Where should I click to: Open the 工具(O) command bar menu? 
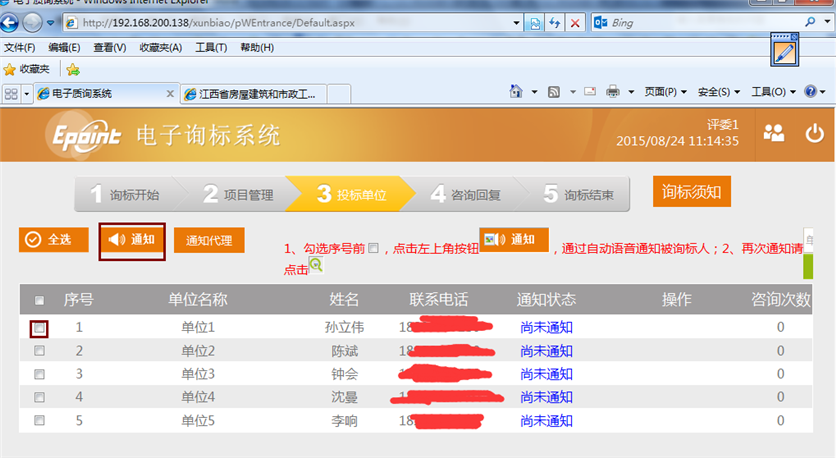774,92
